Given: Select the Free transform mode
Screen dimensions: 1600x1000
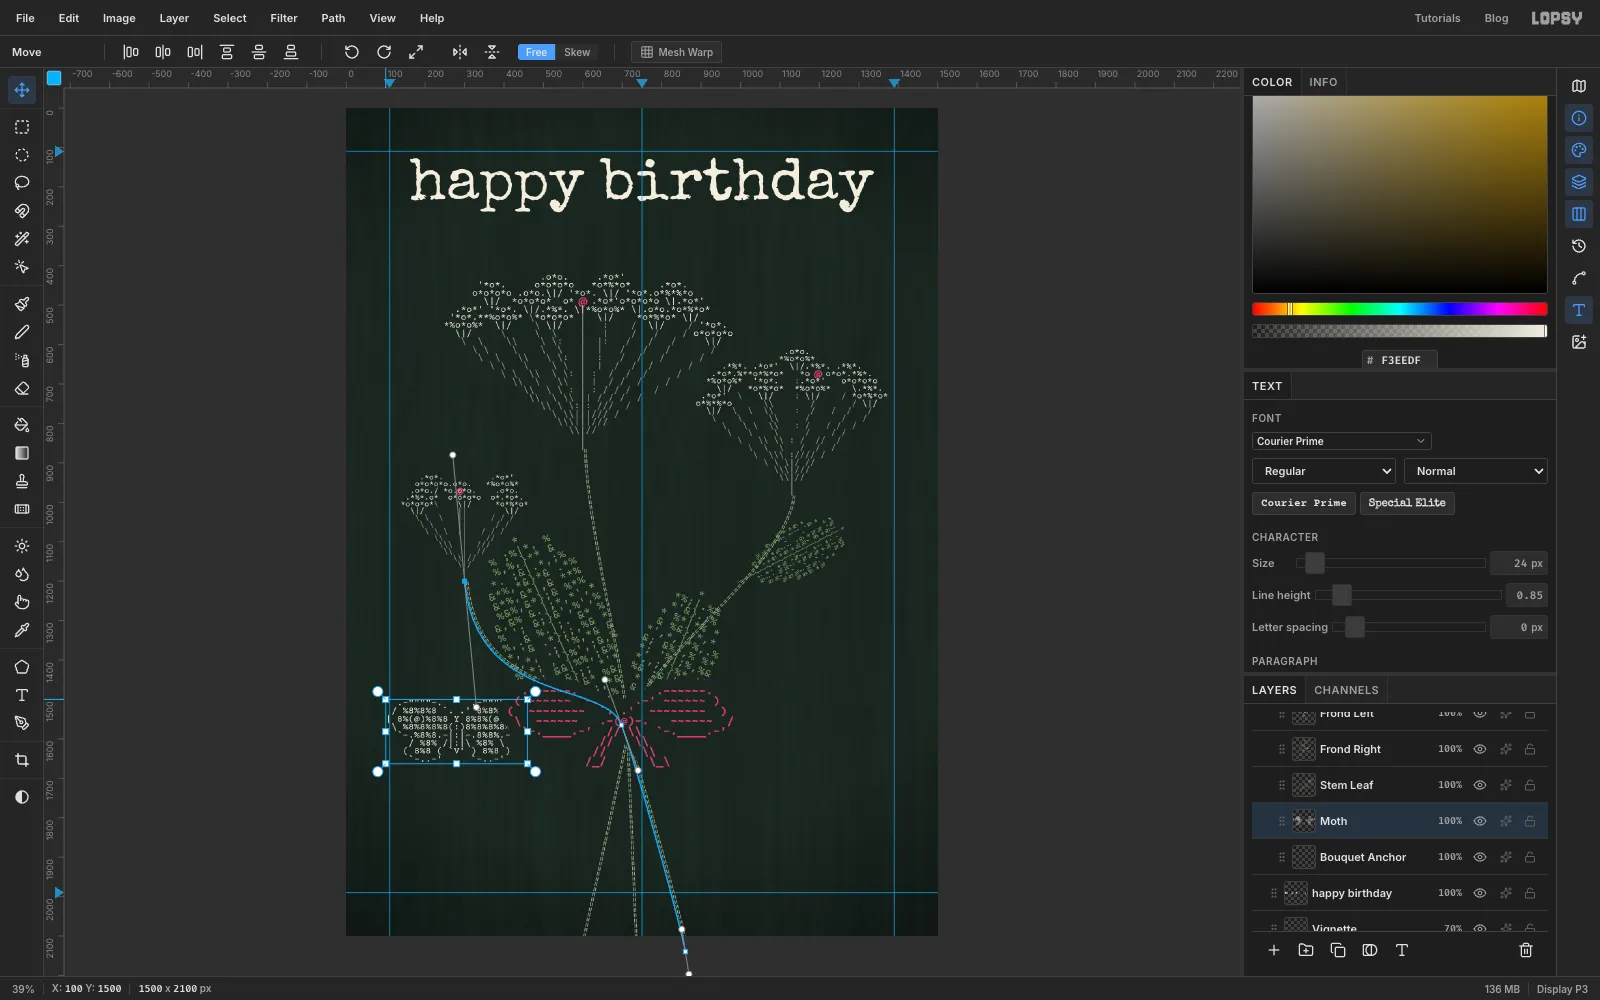Looking at the screenshot, I should click(536, 52).
